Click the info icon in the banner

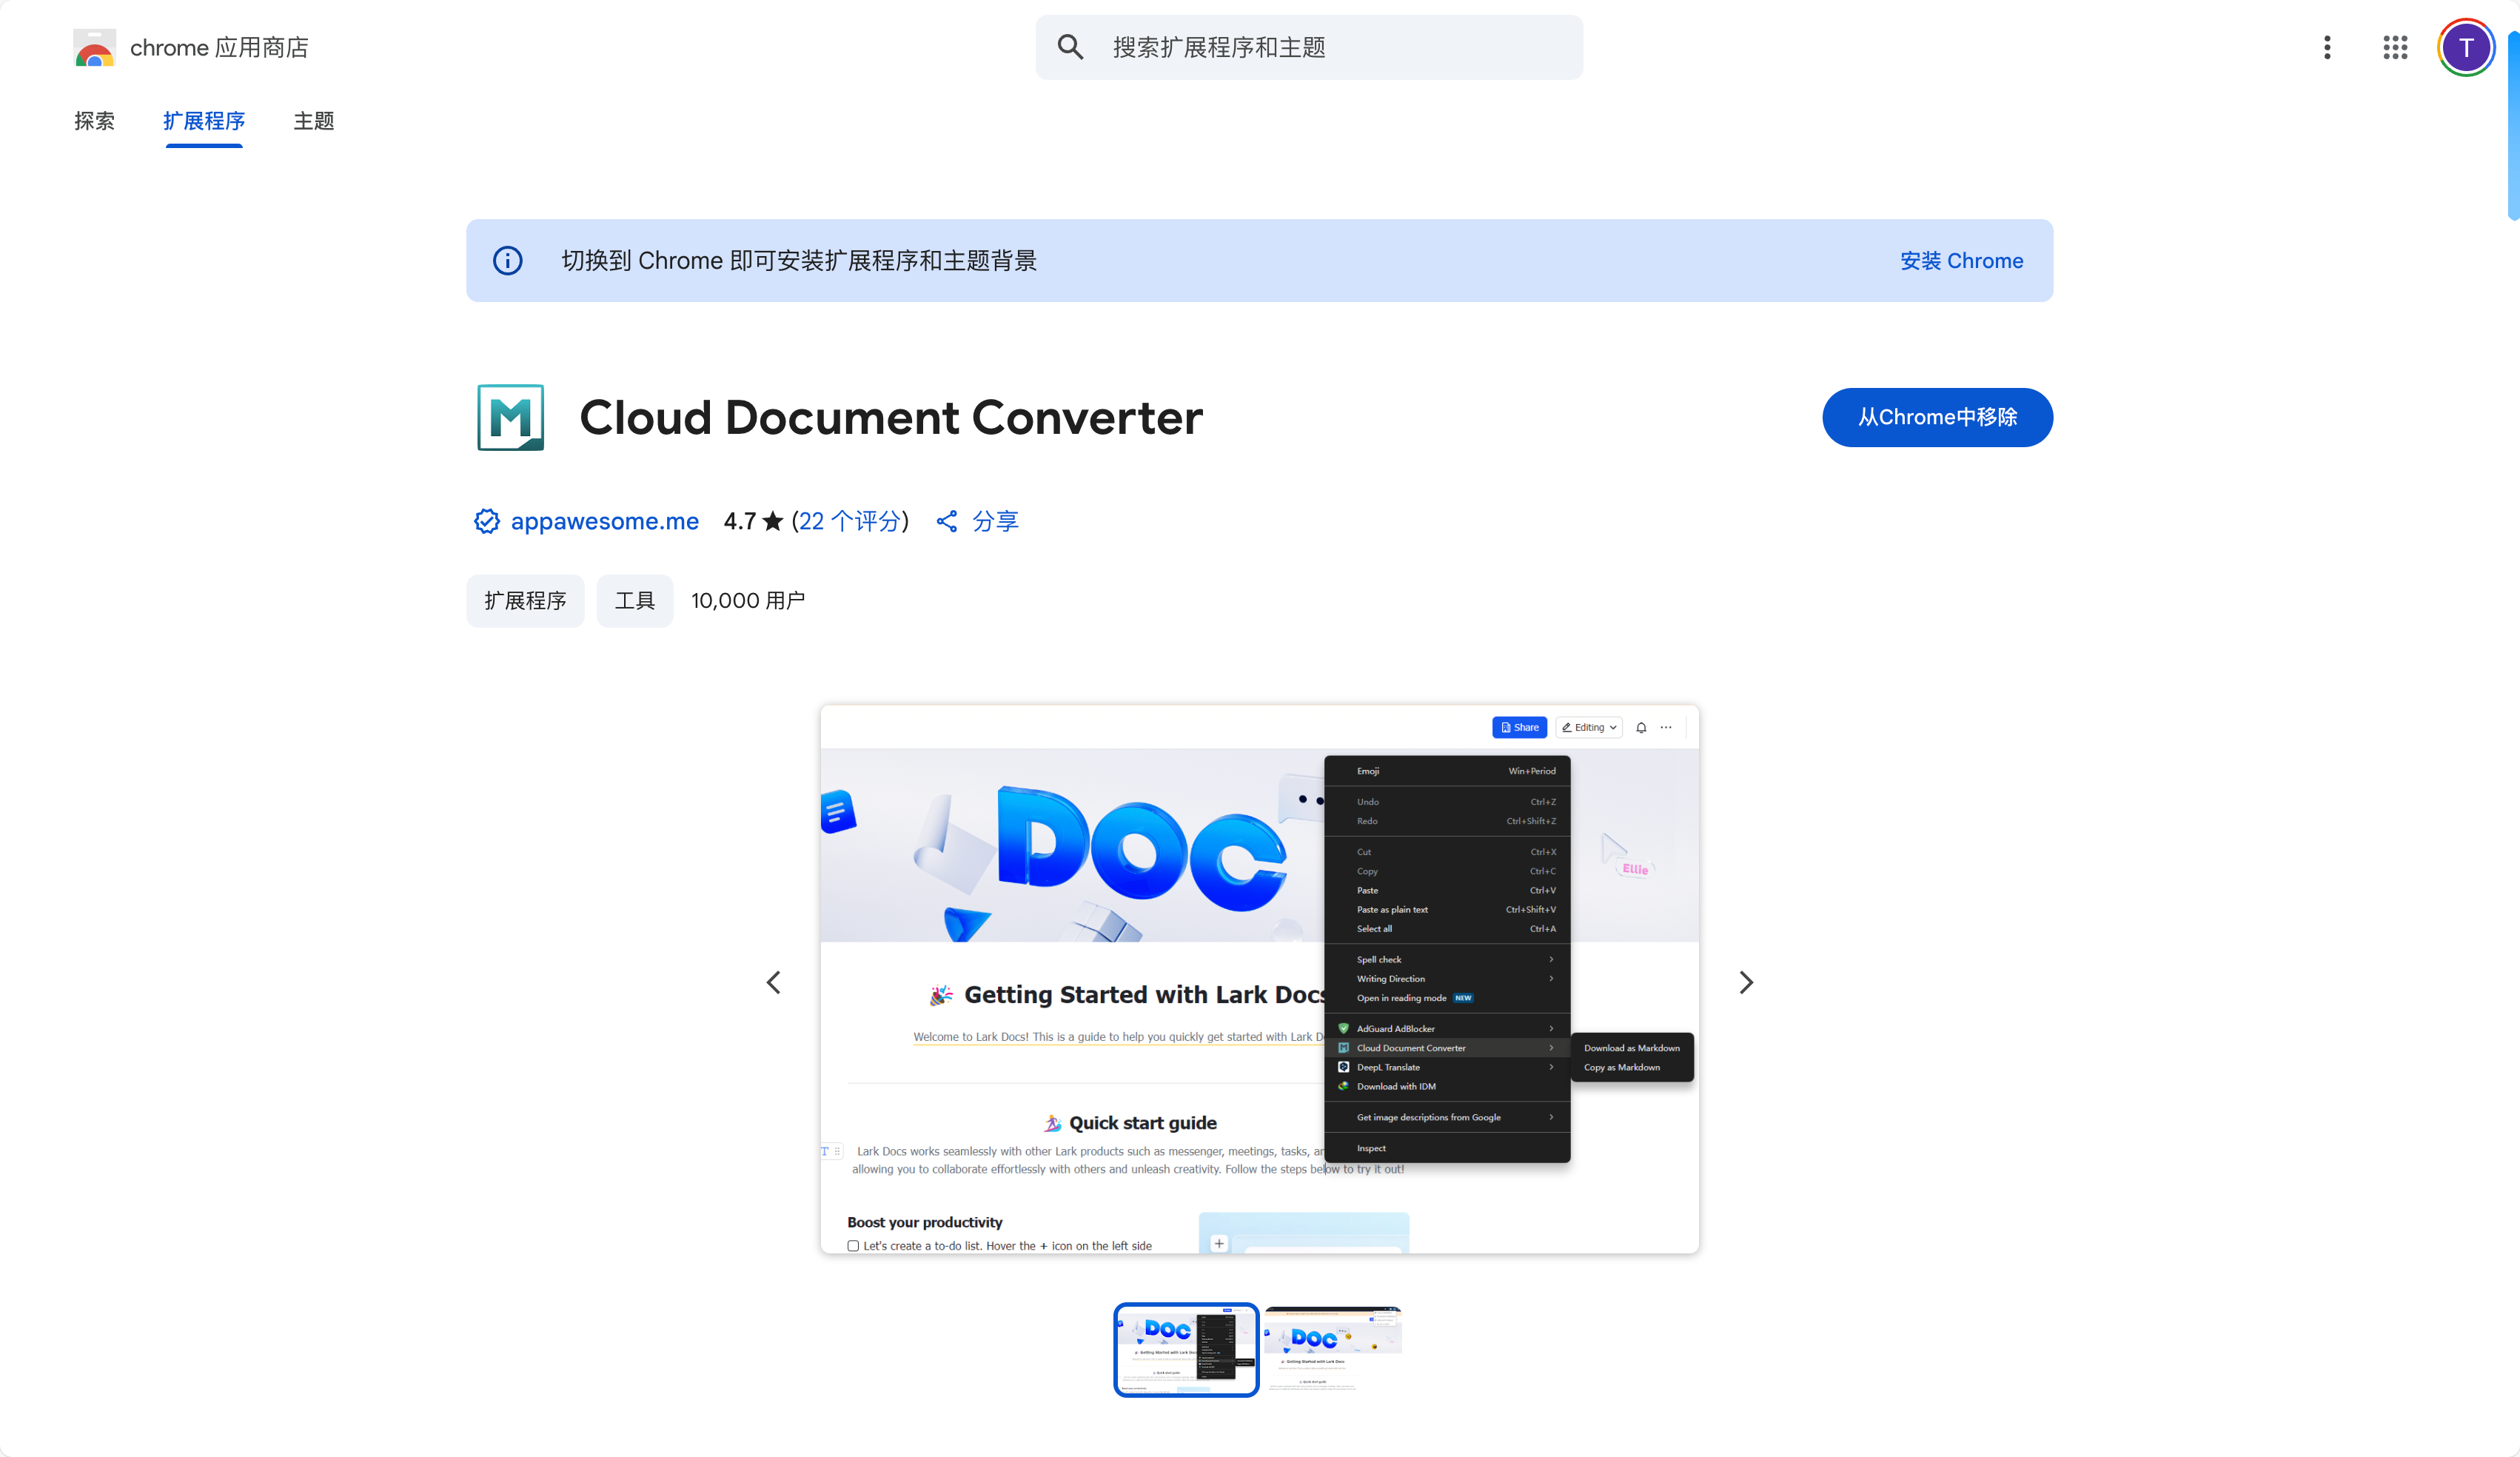(508, 261)
